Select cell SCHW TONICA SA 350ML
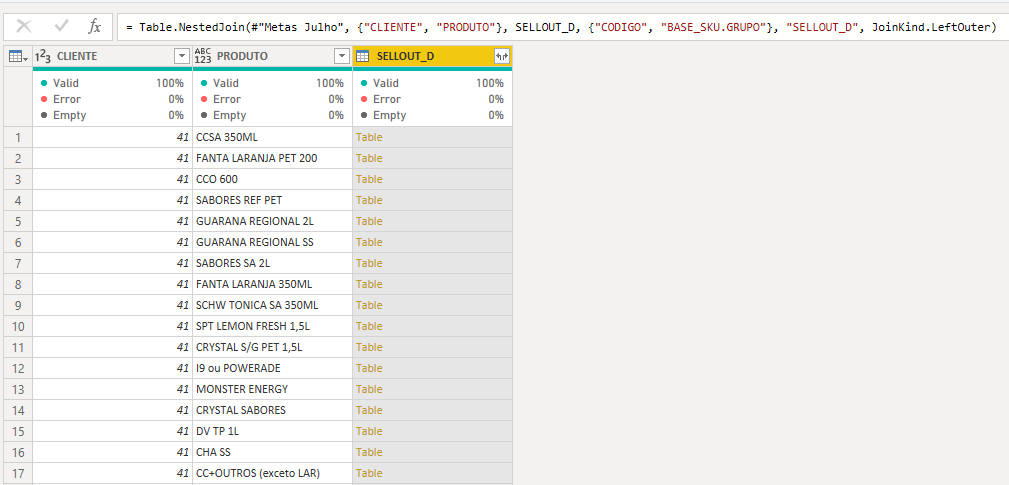The height and width of the screenshot is (485, 1009). tap(272, 305)
